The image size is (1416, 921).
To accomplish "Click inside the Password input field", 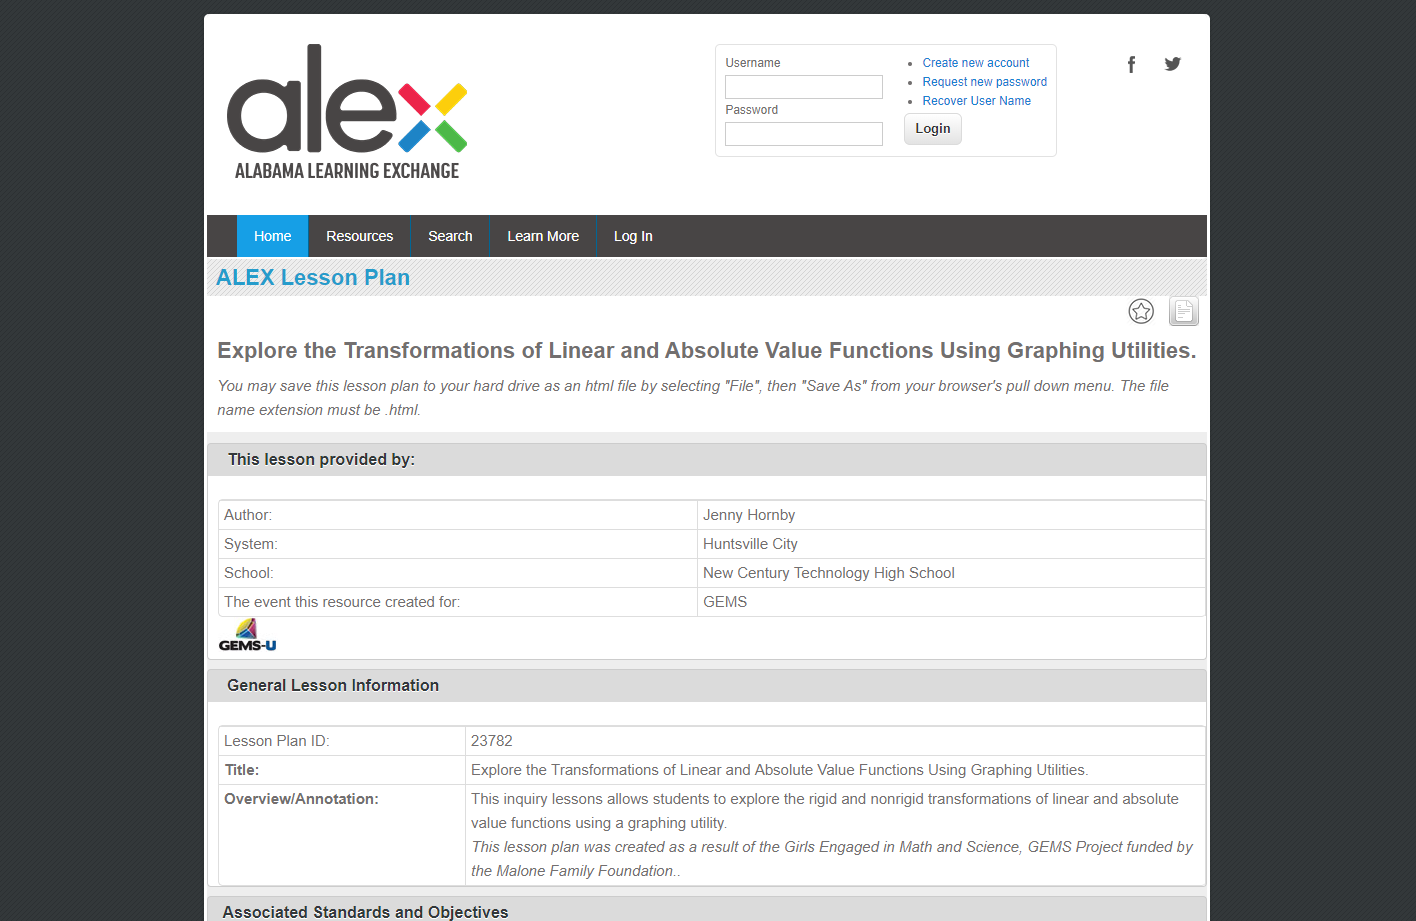I will pyautogui.click(x=803, y=133).
